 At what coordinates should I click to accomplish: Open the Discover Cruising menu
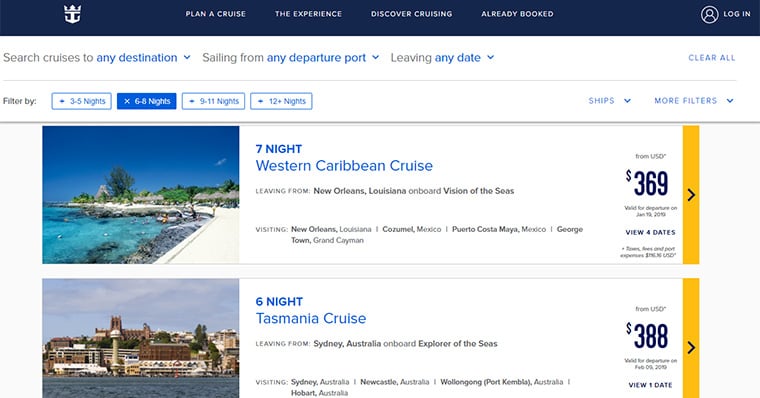point(412,14)
